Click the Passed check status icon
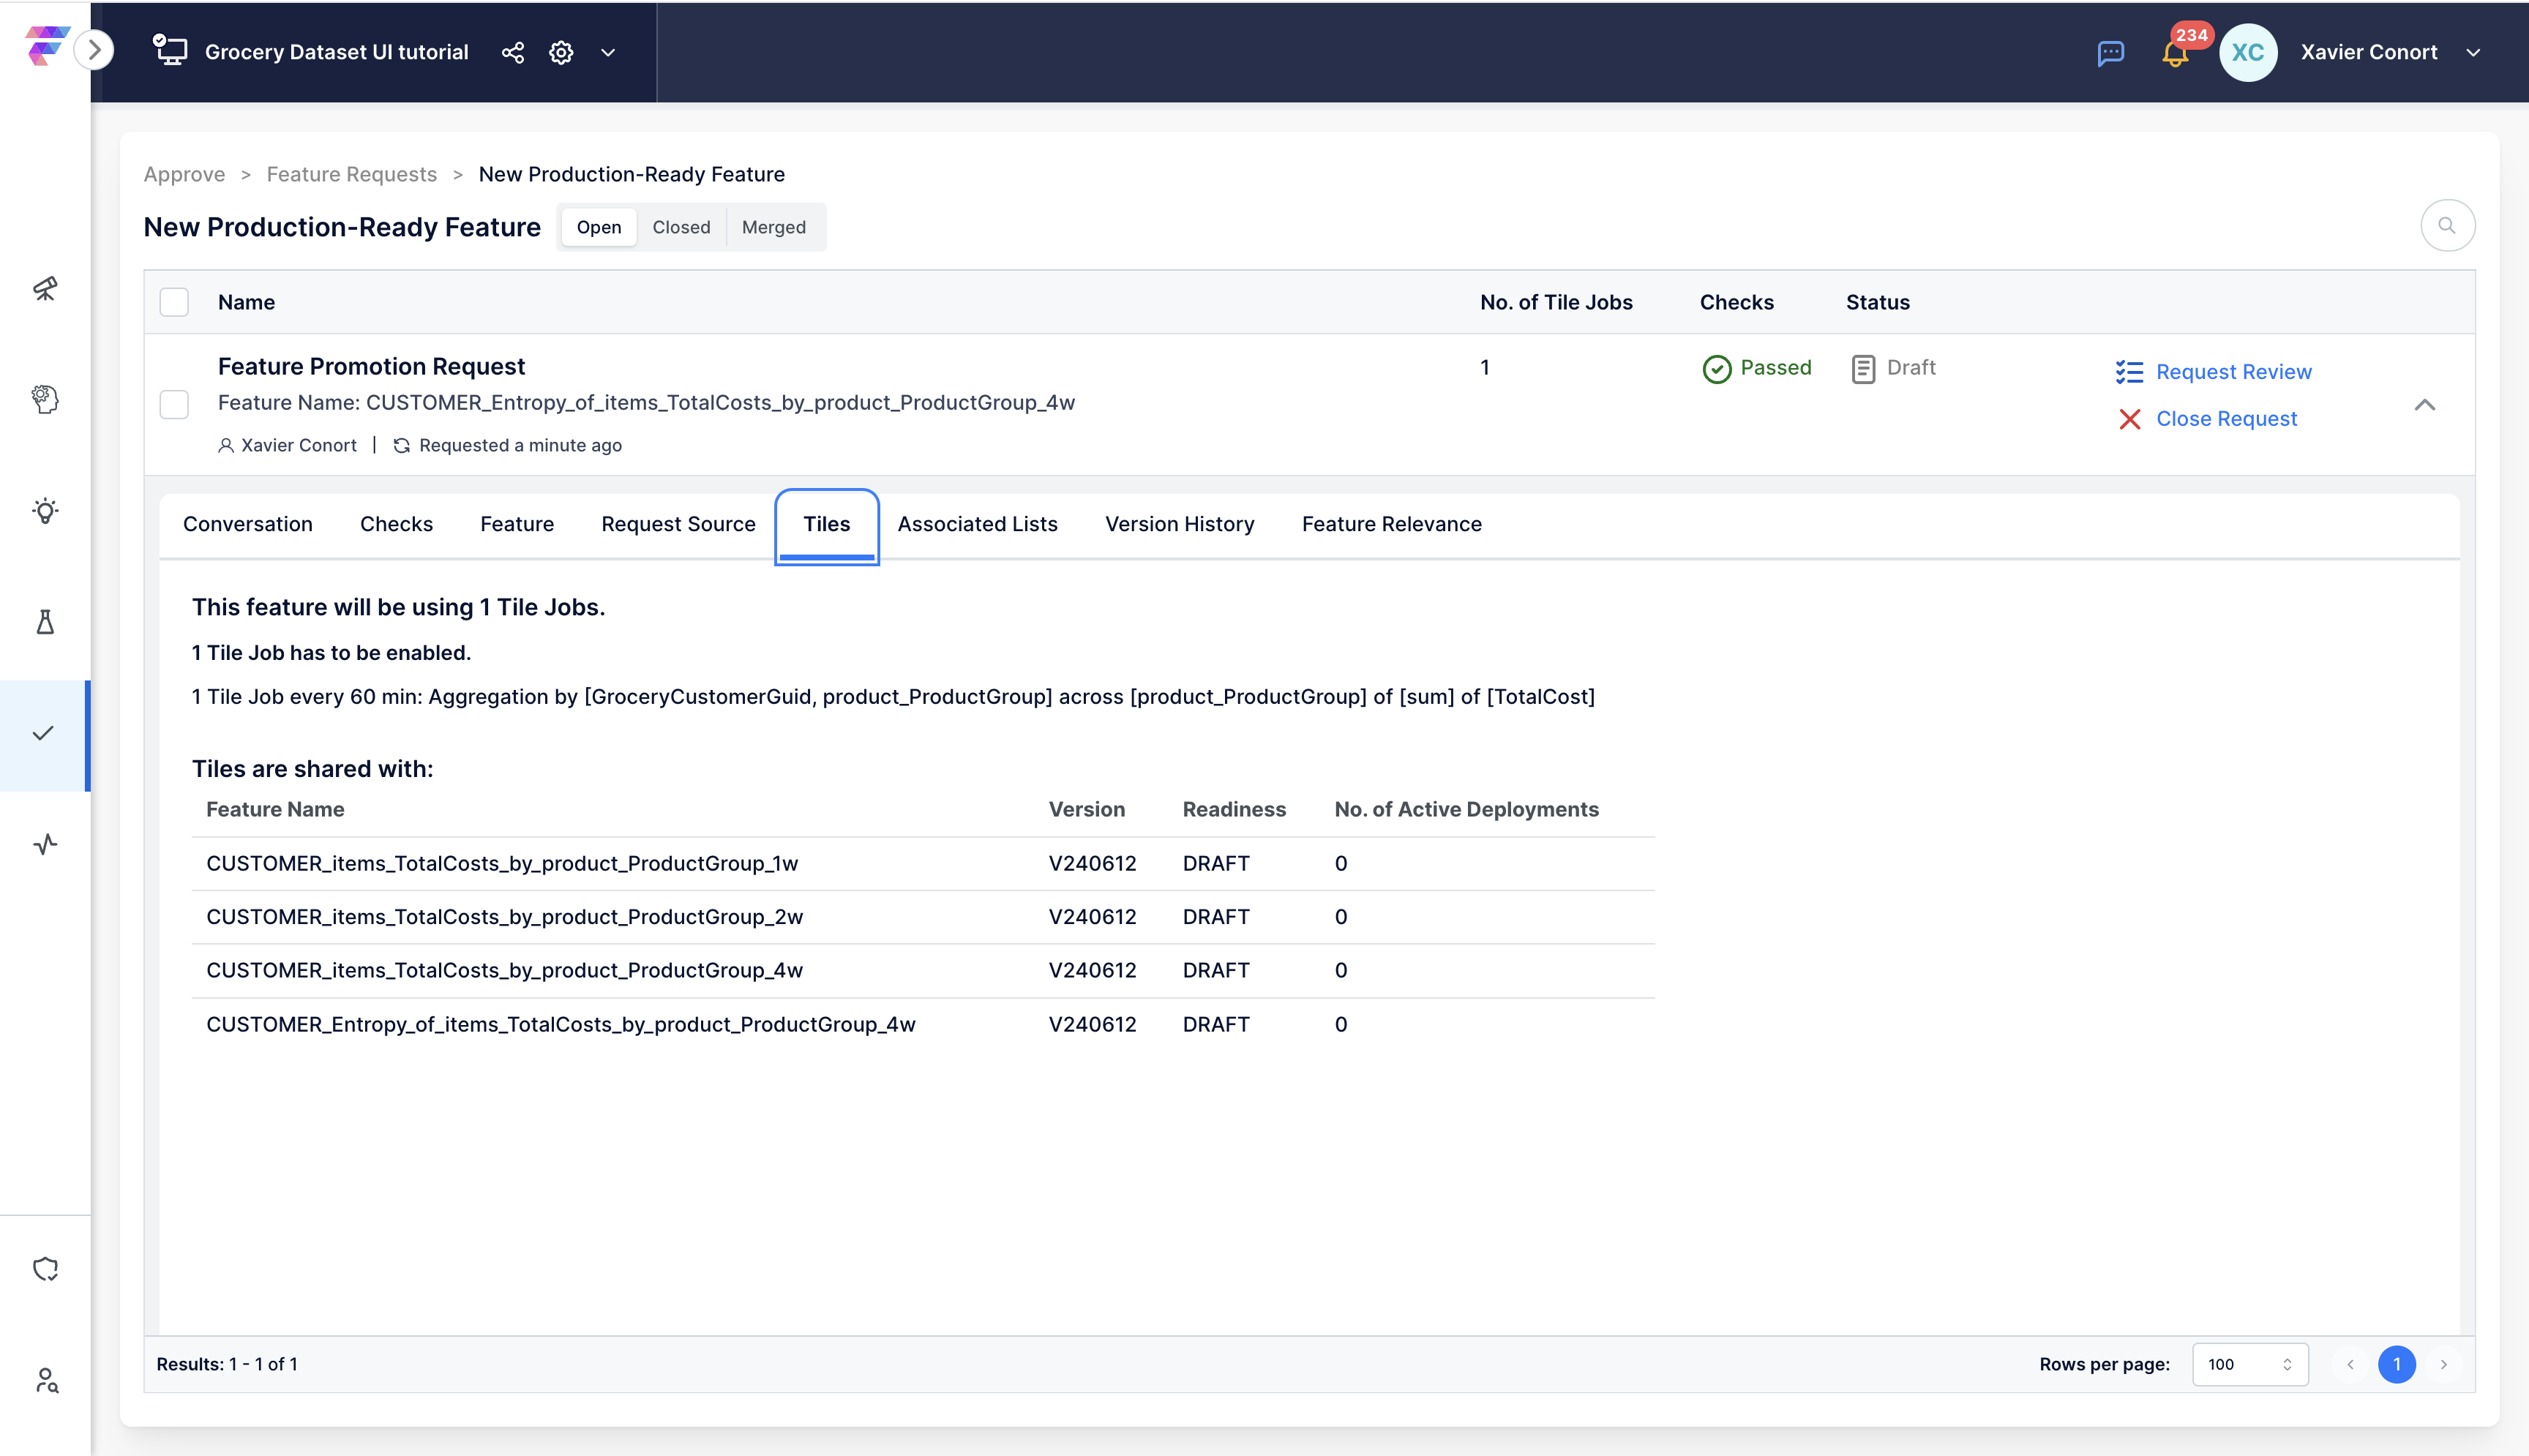Screen dimensions: 2529x1456 1716,369
